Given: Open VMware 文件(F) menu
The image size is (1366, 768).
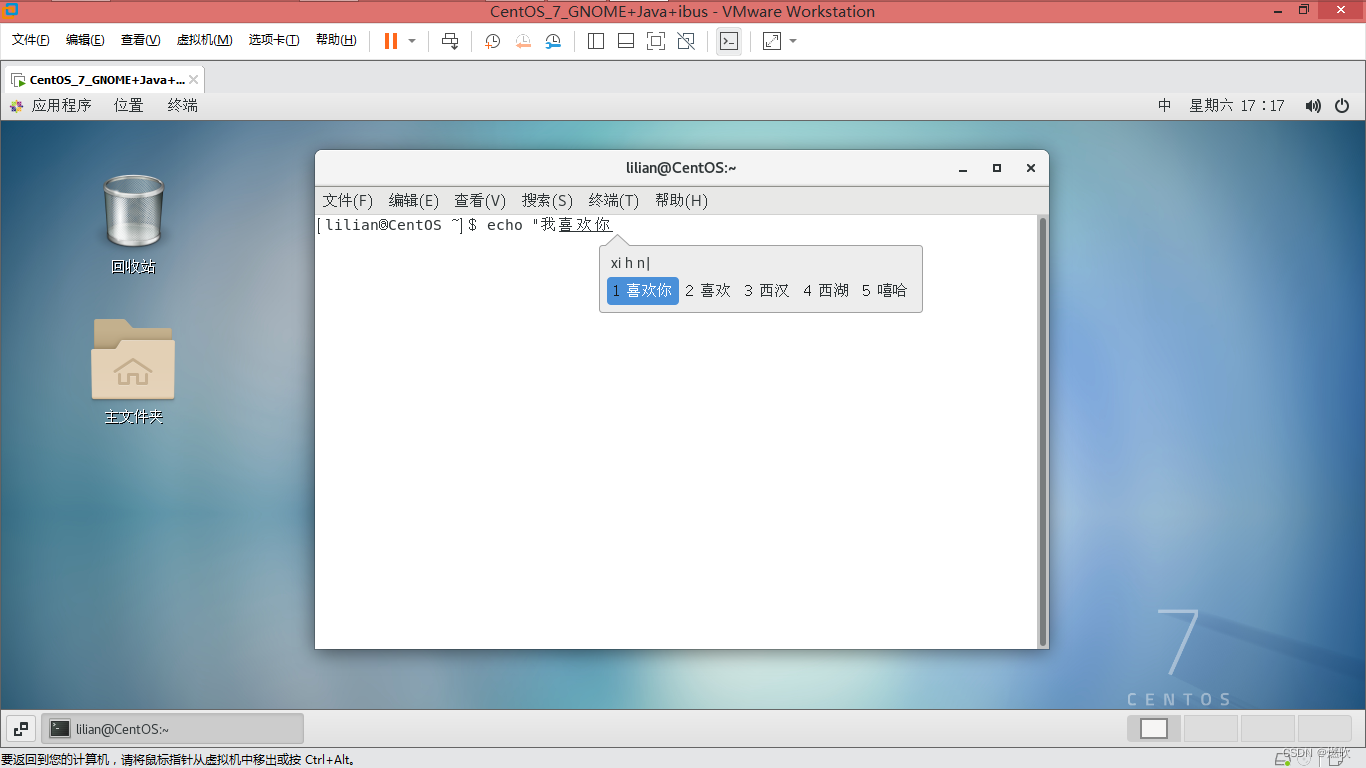Looking at the screenshot, I should [31, 40].
